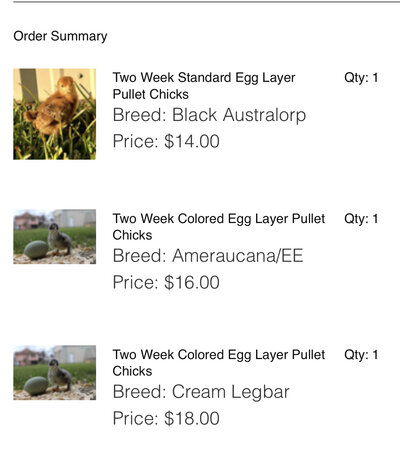Click the green egg in Ameraucana photo
The height and width of the screenshot is (455, 400).
click(36, 250)
